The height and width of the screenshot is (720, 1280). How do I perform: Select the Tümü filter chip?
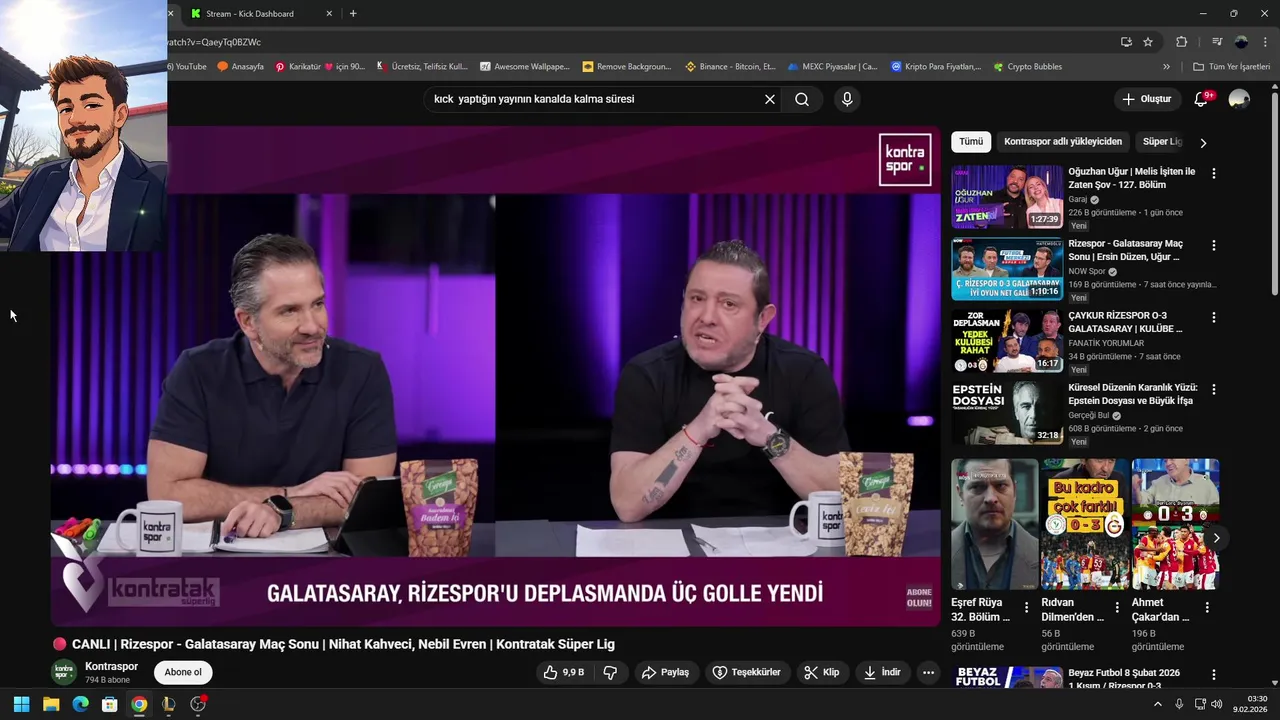pos(971,142)
